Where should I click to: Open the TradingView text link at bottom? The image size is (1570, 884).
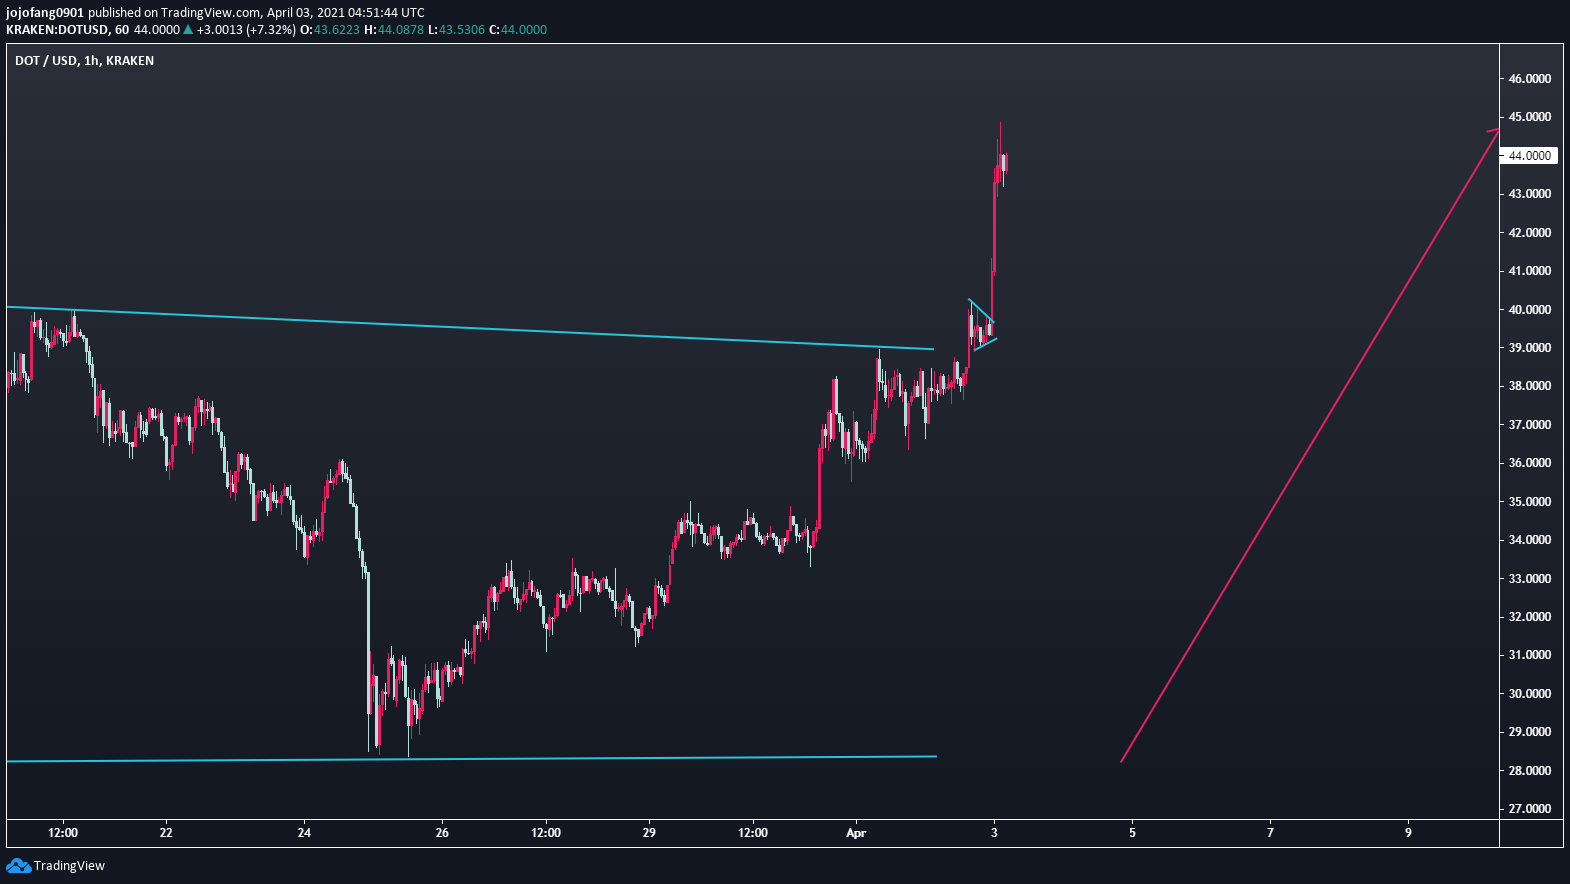click(x=69, y=866)
